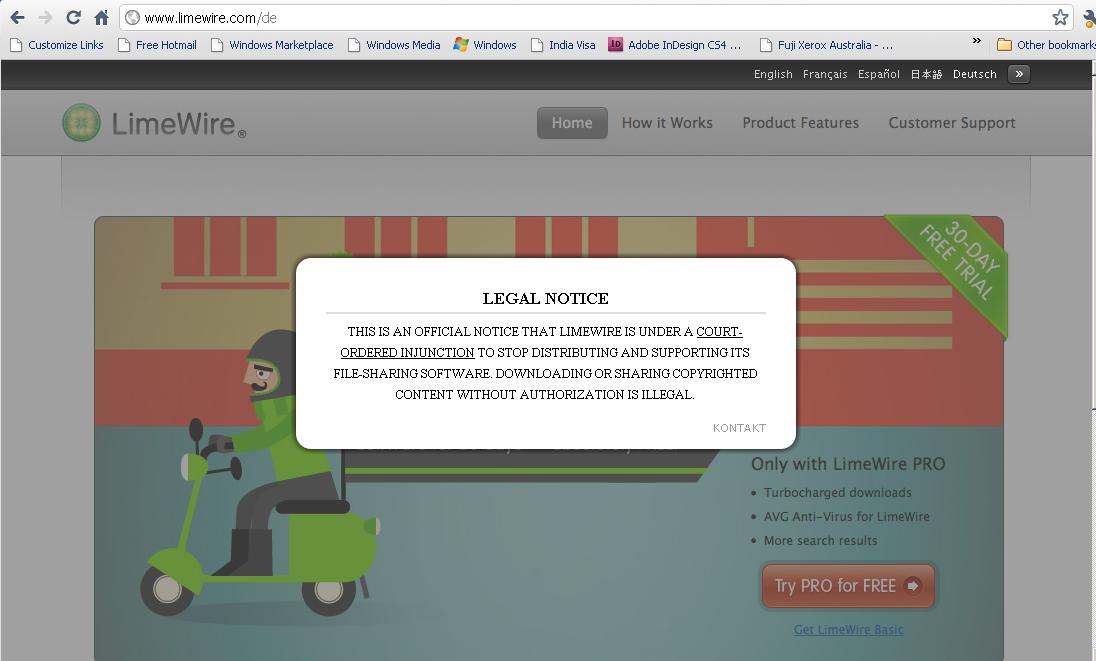Screen dimensions: 1096x661
Task: Click the KONTAKT link in the notice
Action: [739, 428]
